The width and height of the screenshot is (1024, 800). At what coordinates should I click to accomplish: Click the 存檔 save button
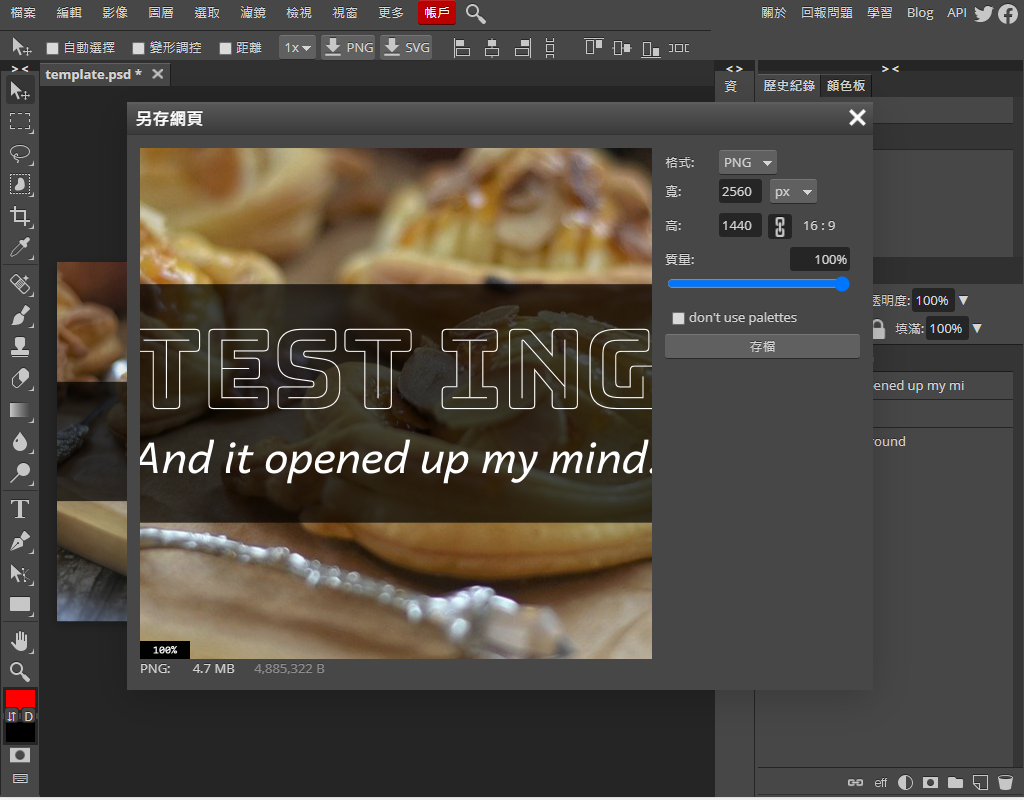point(762,346)
